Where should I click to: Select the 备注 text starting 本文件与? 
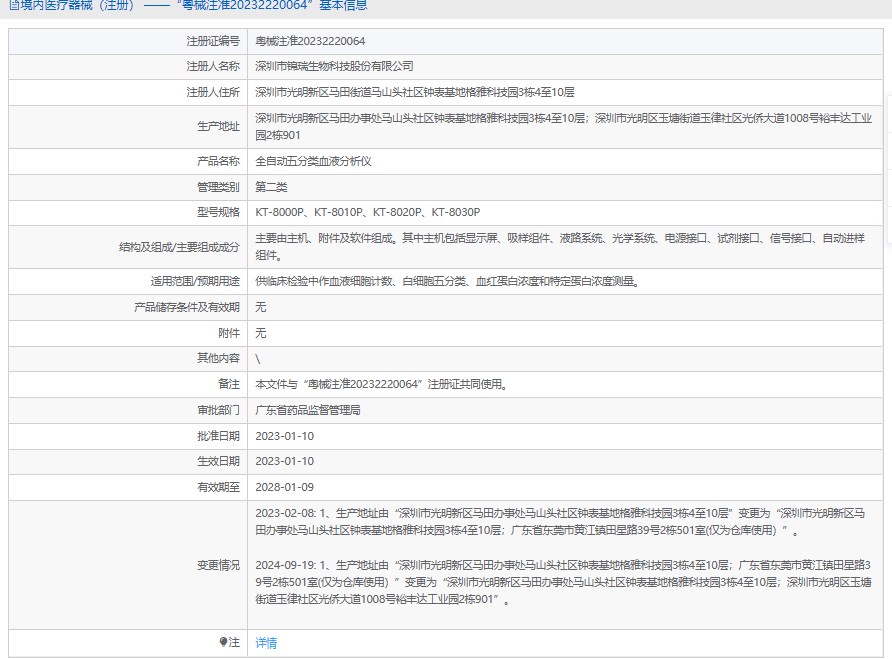pyautogui.click(x=382, y=384)
